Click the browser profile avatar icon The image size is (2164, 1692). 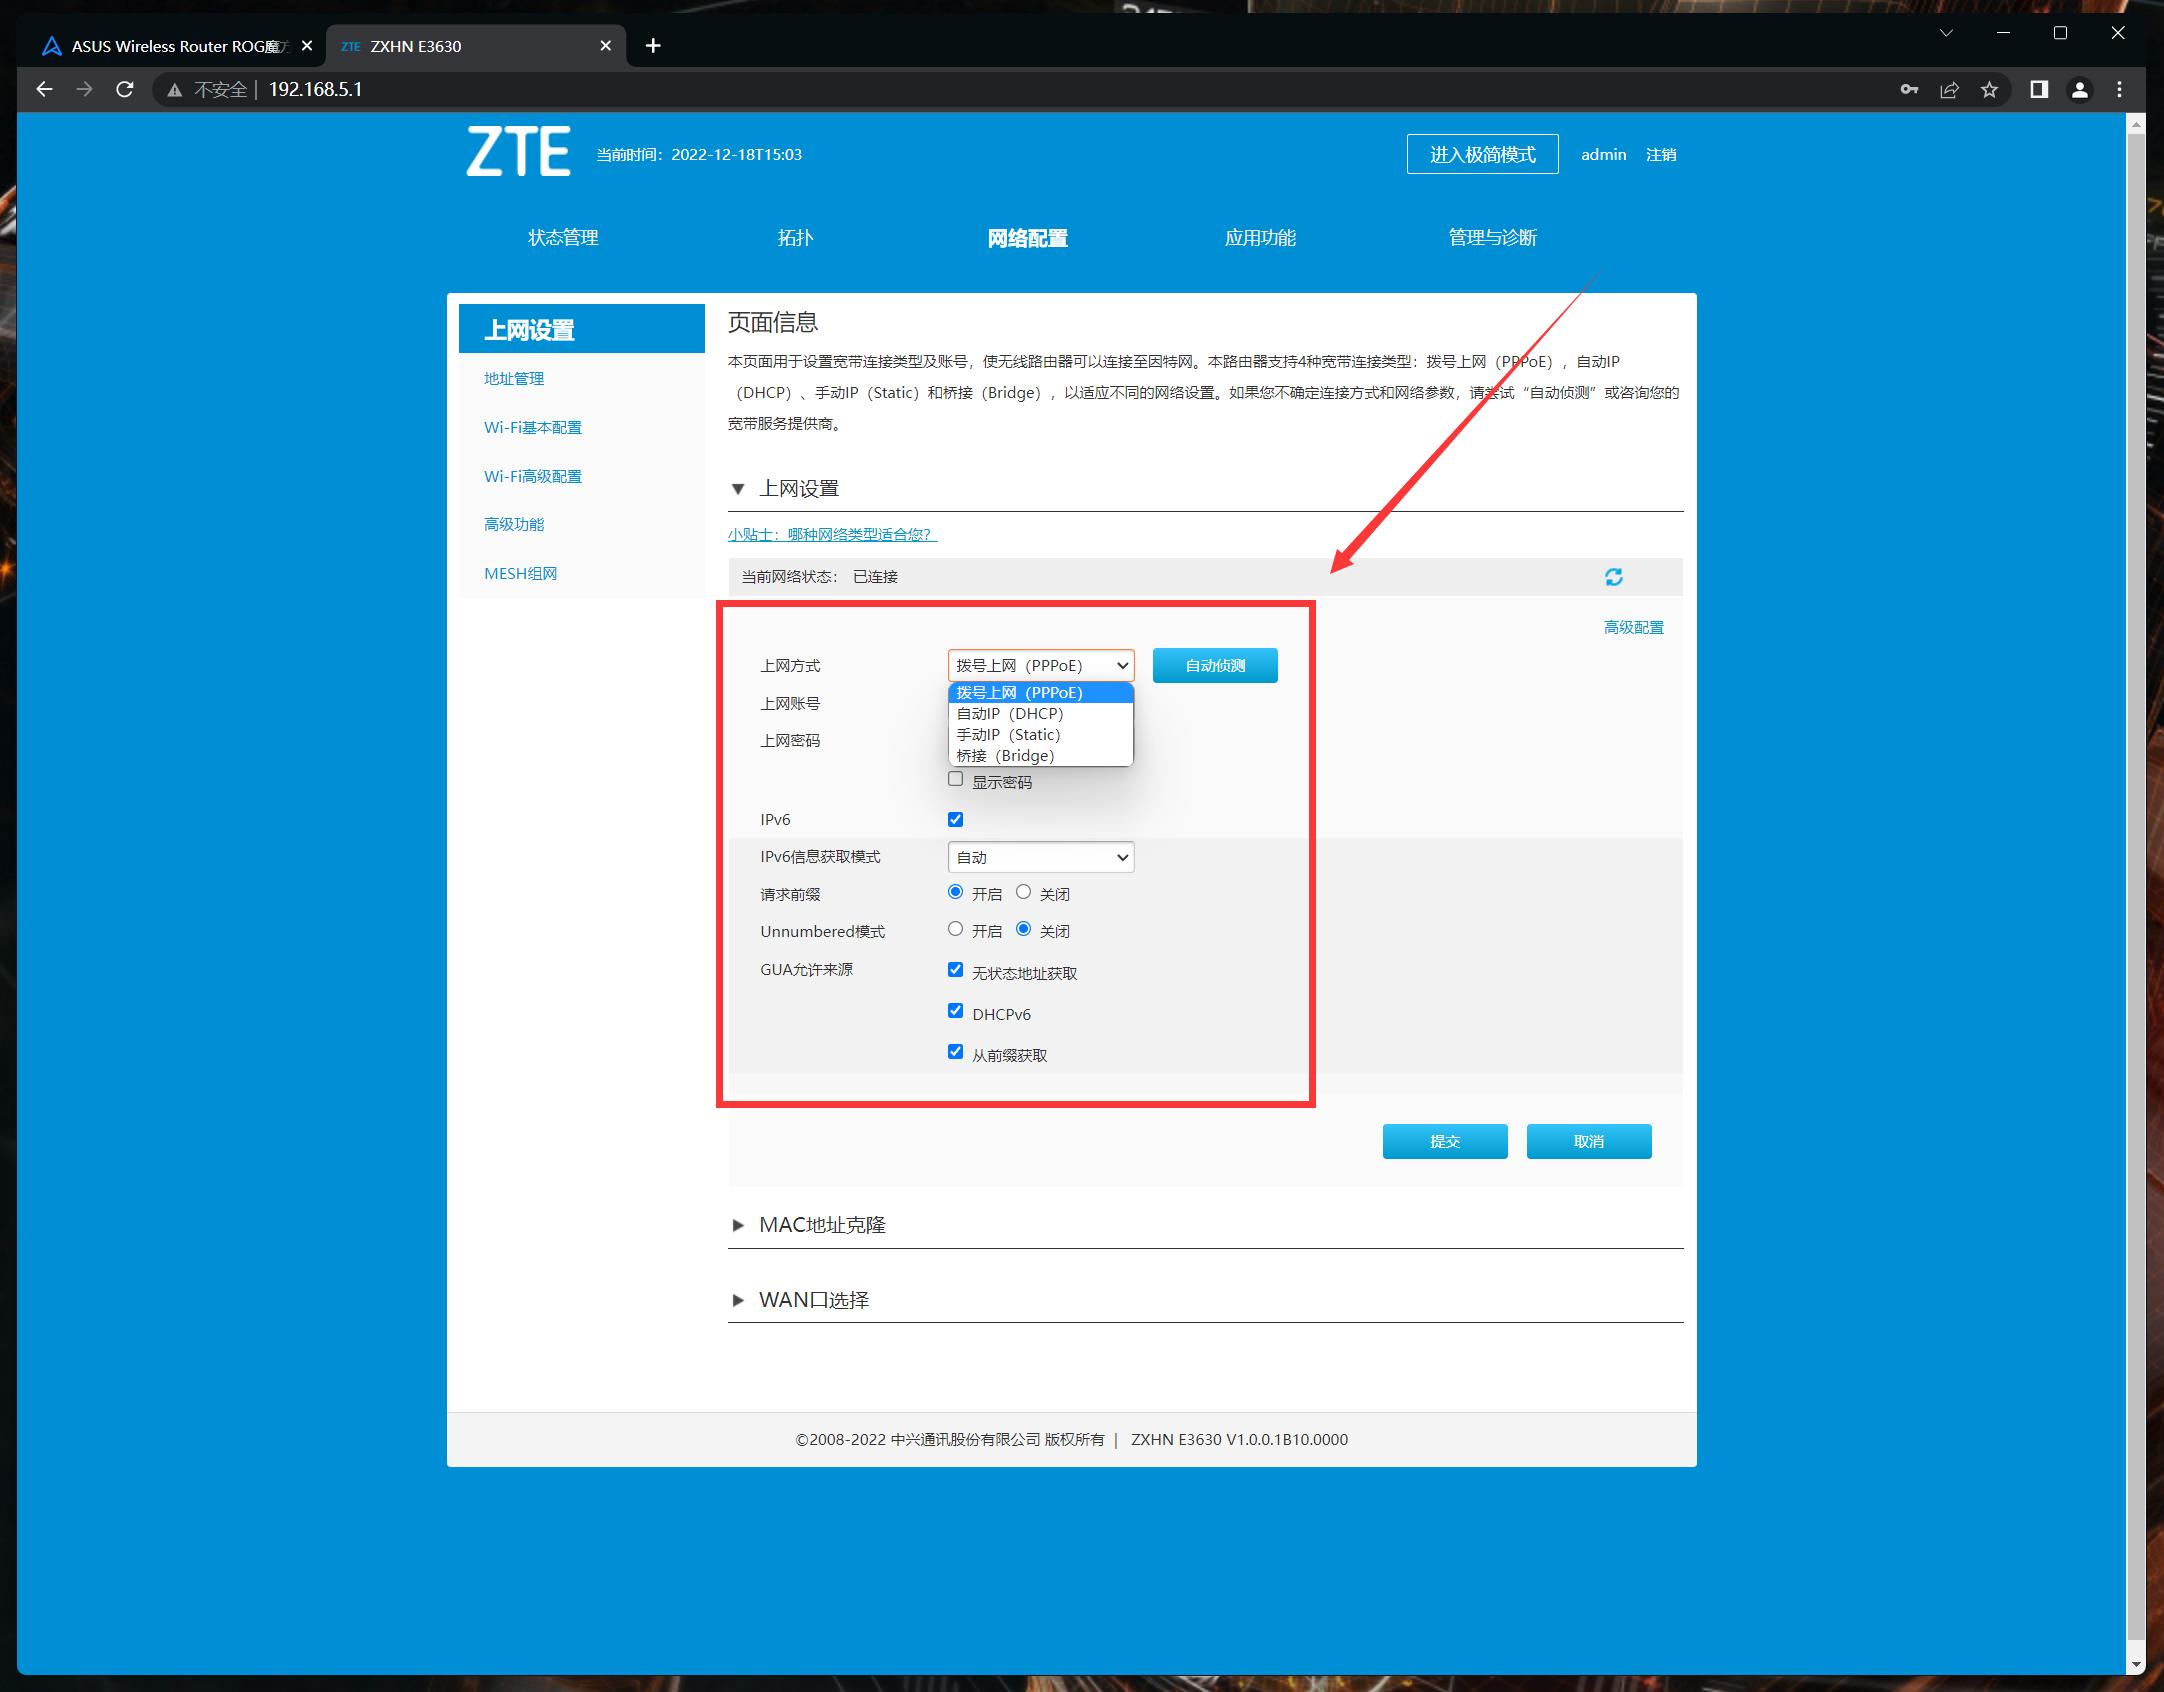point(2080,90)
